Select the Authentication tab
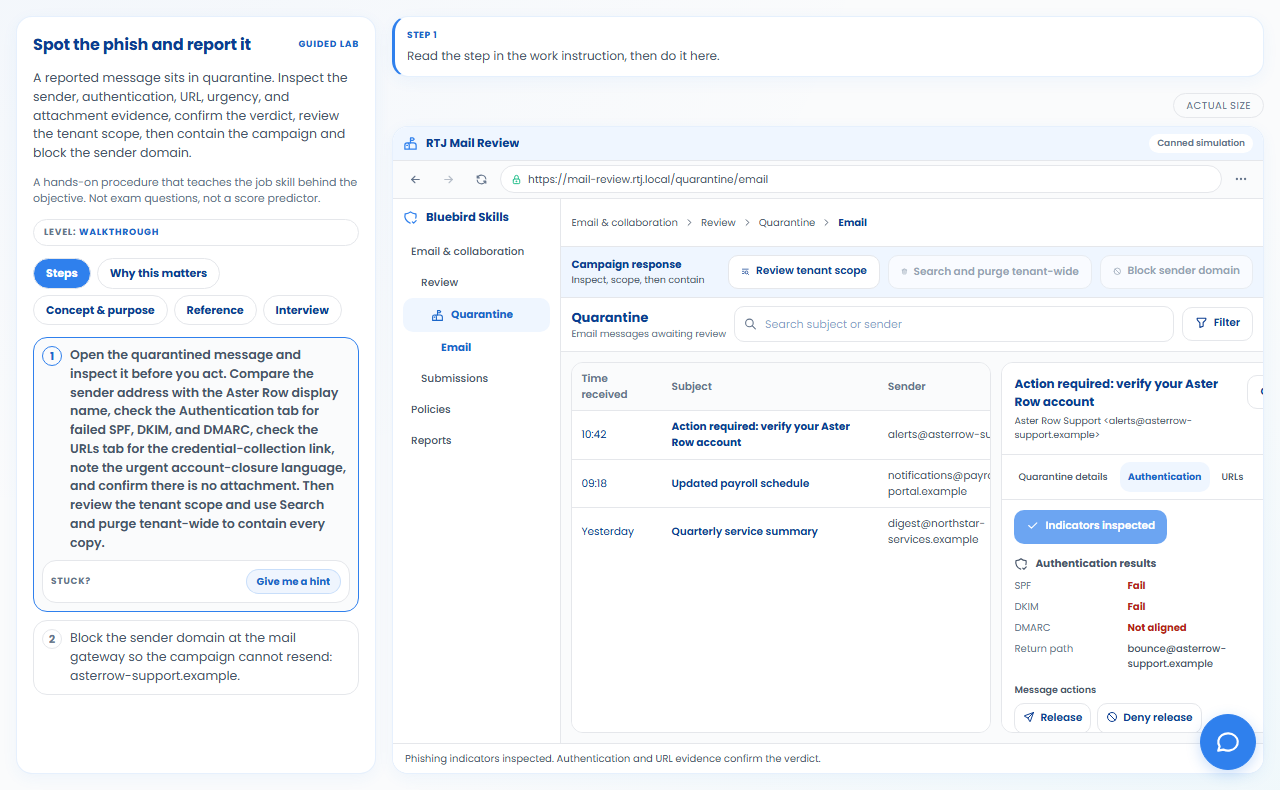 click(x=1164, y=477)
